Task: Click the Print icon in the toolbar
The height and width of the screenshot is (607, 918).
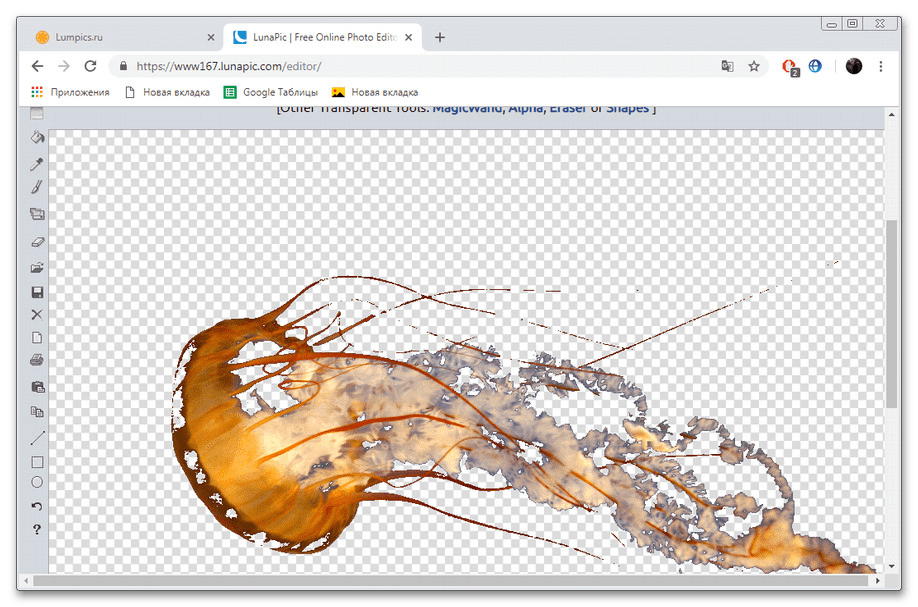Action: click(37, 360)
